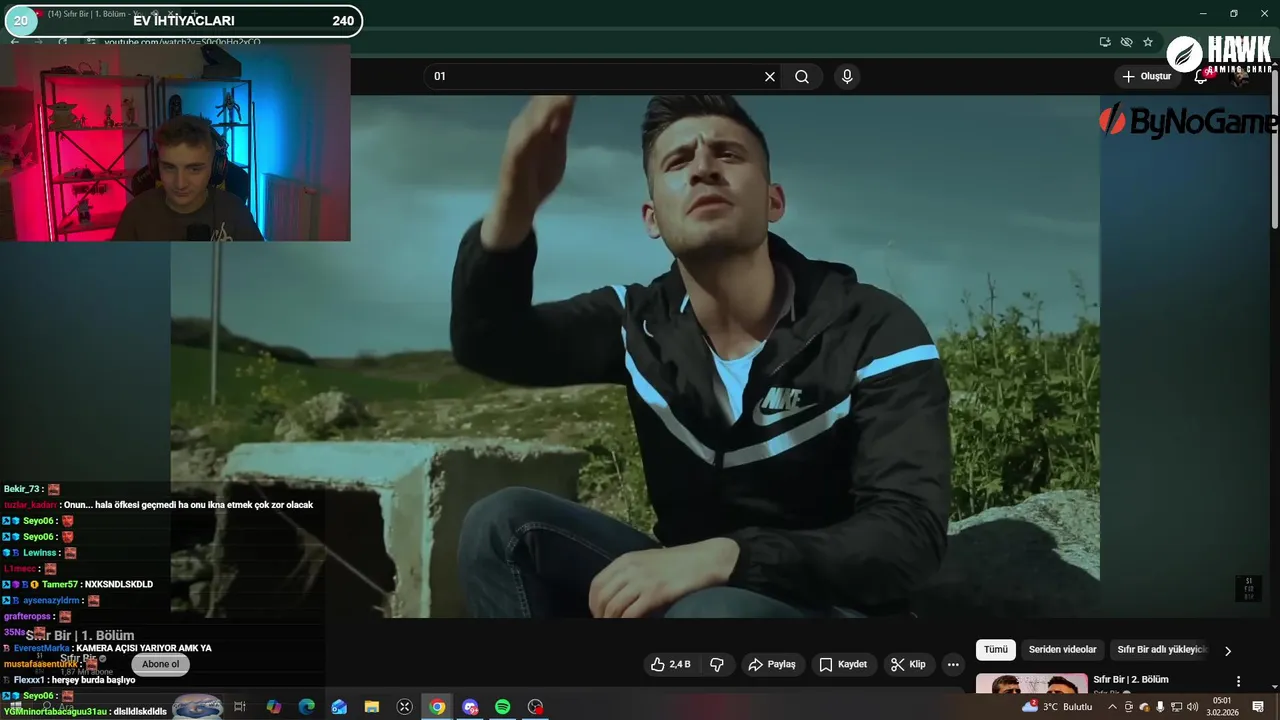Open Discord from the taskbar
This screenshot has width=1280, height=720.
(x=470, y=707)
